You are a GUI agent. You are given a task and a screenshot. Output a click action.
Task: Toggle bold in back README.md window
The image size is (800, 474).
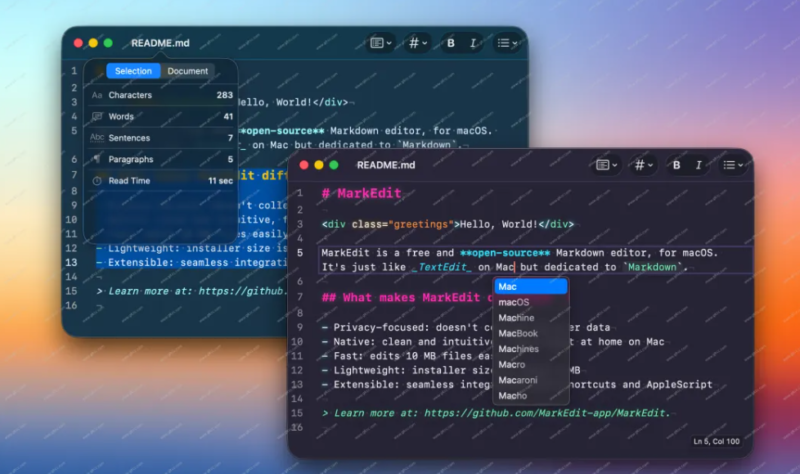point(451,43)
